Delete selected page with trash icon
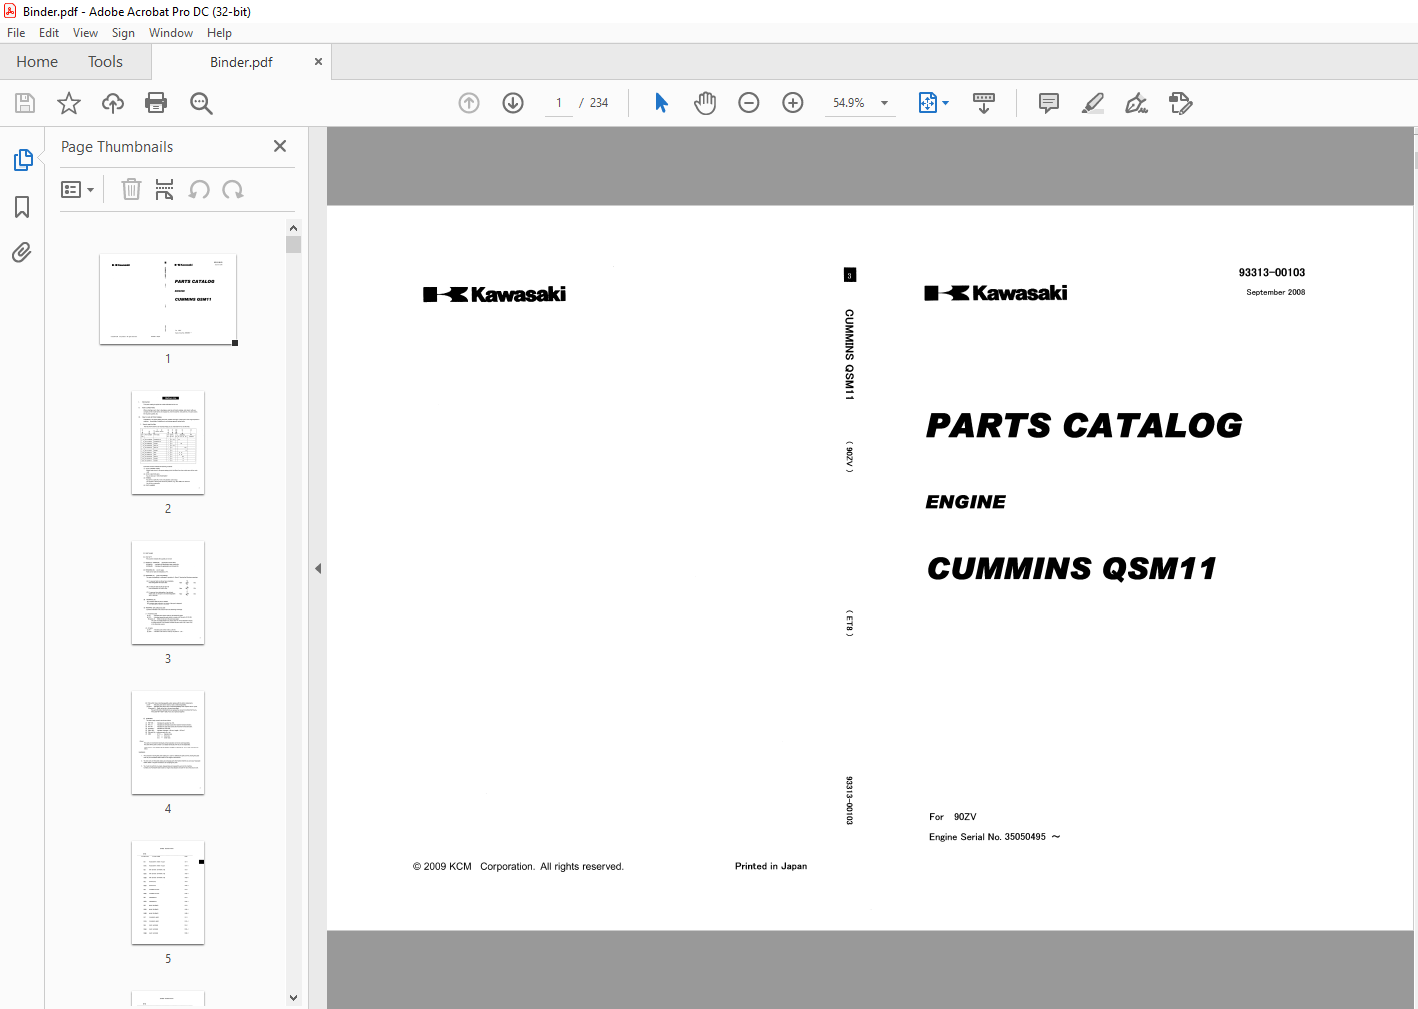Screen dimensions: 1418x1009 click(131, 189)
